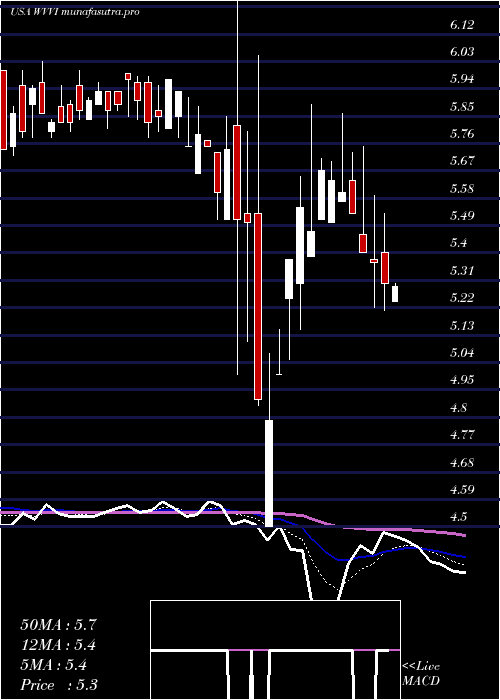500x700 pixels.
Task: Click the 5.67 price axis label
Action: (462, 162)
